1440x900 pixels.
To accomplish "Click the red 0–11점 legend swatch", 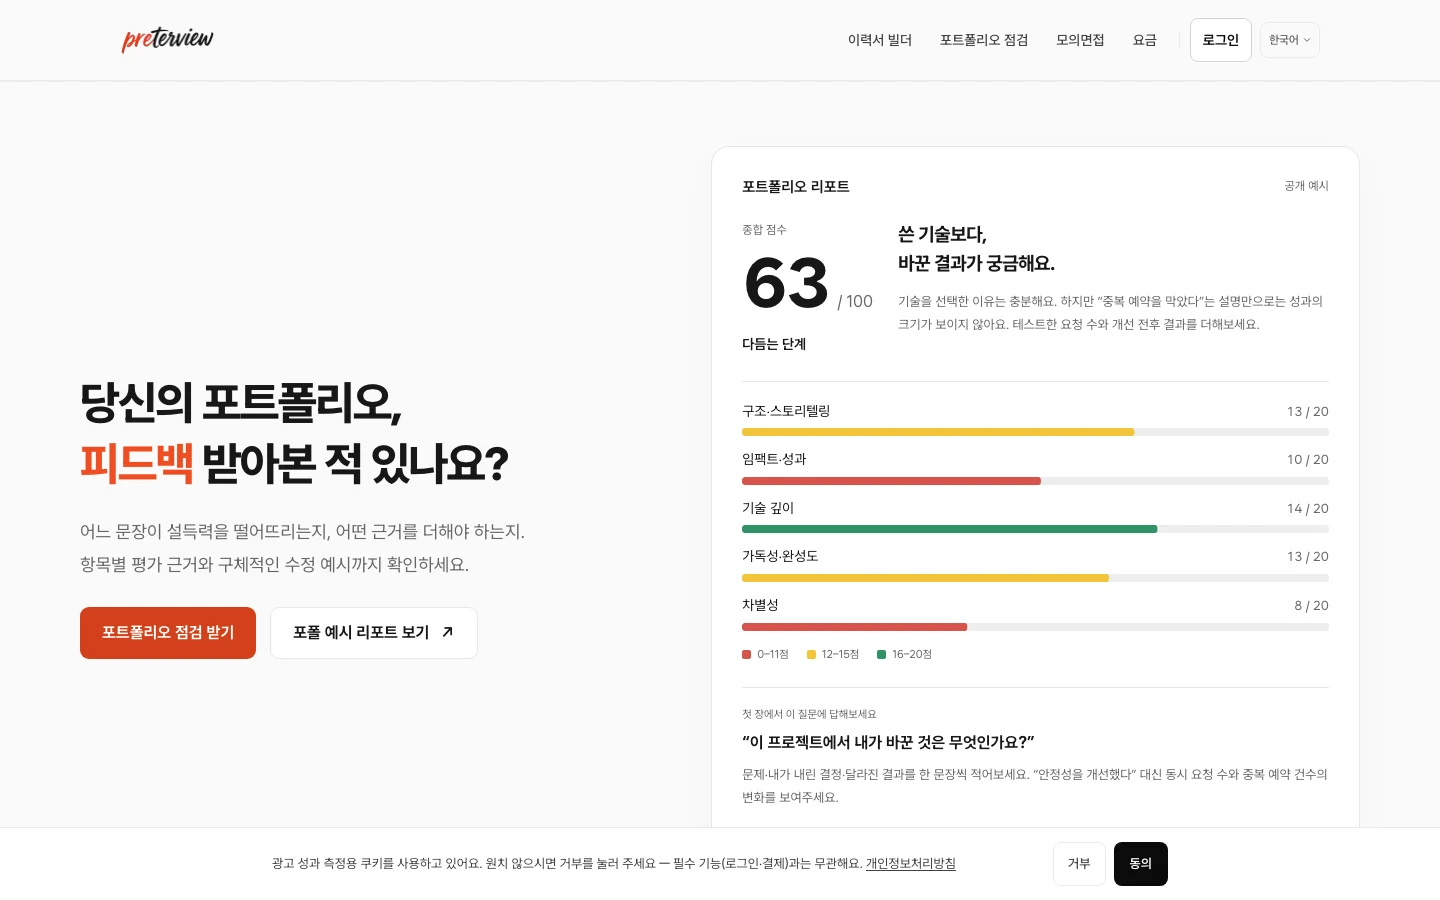I will [746, 655].
